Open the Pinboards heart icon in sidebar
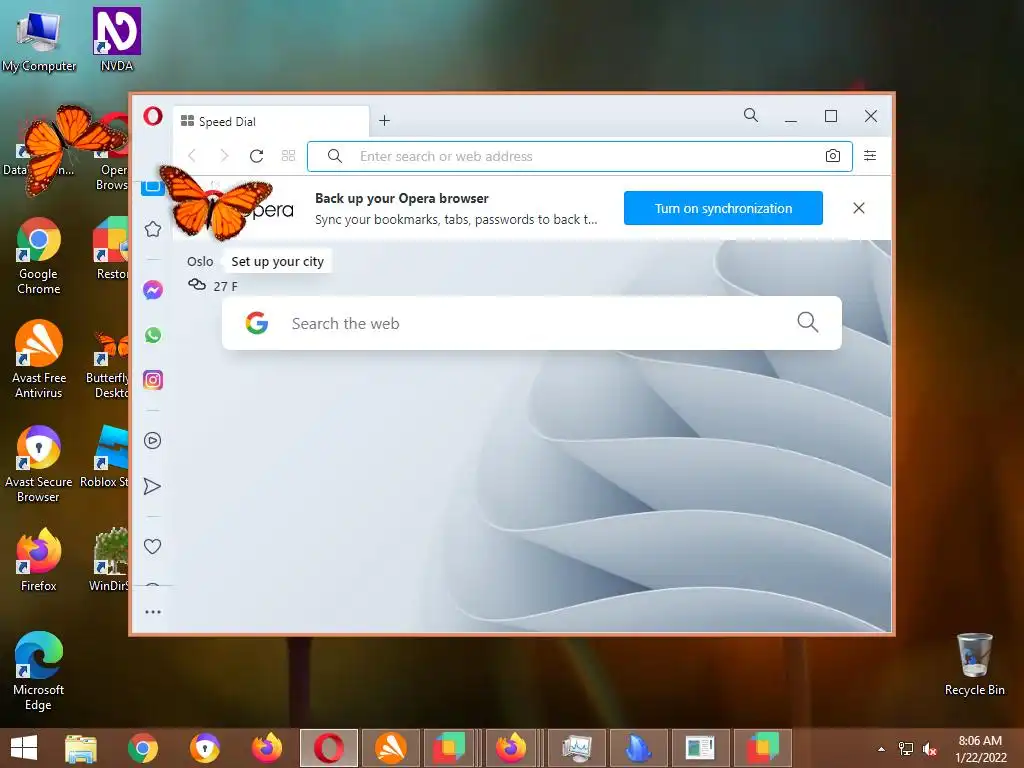The height and width of the screenshot is (768, 1024). (x=152, y=547)
